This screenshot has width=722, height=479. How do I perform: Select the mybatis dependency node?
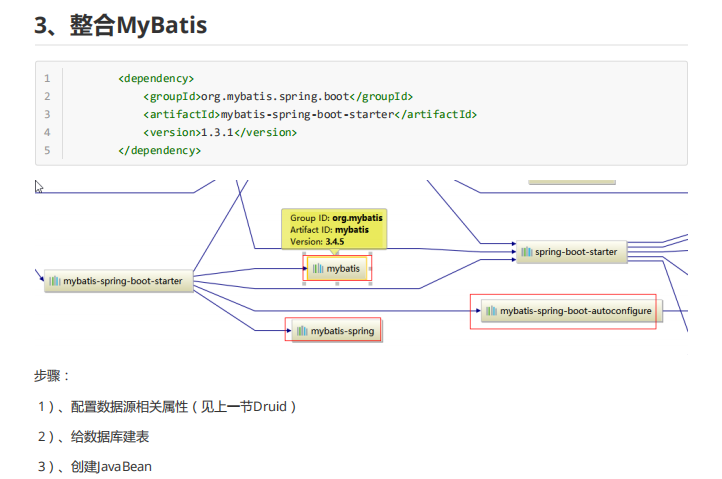point(337,269)
